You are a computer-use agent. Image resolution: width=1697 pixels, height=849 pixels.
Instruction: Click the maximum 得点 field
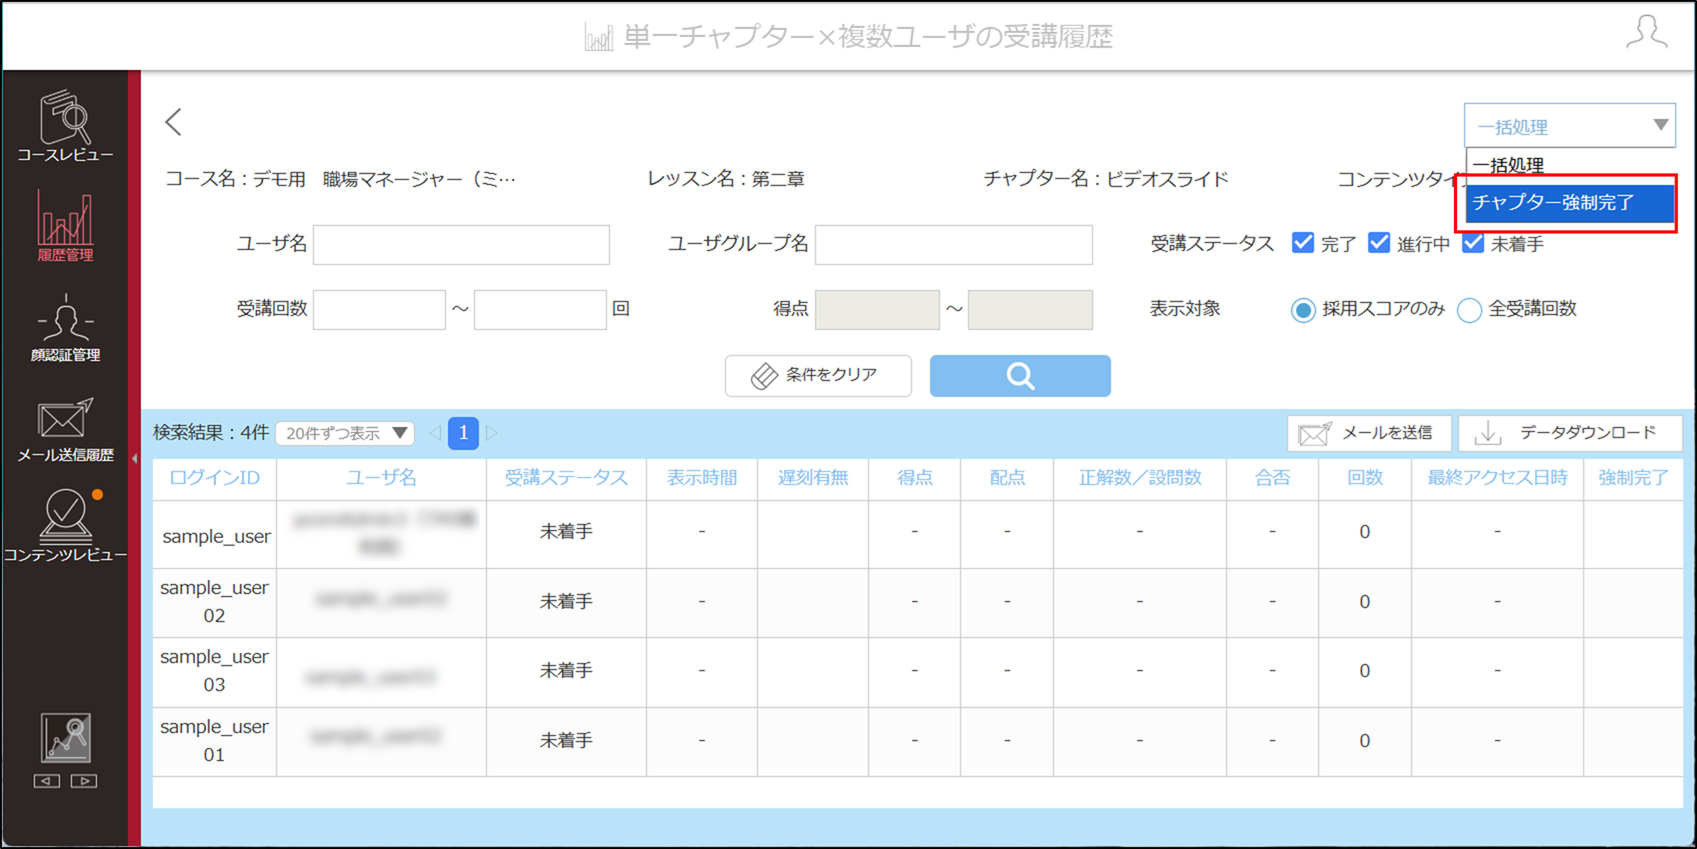click(x=1030, y=310)
